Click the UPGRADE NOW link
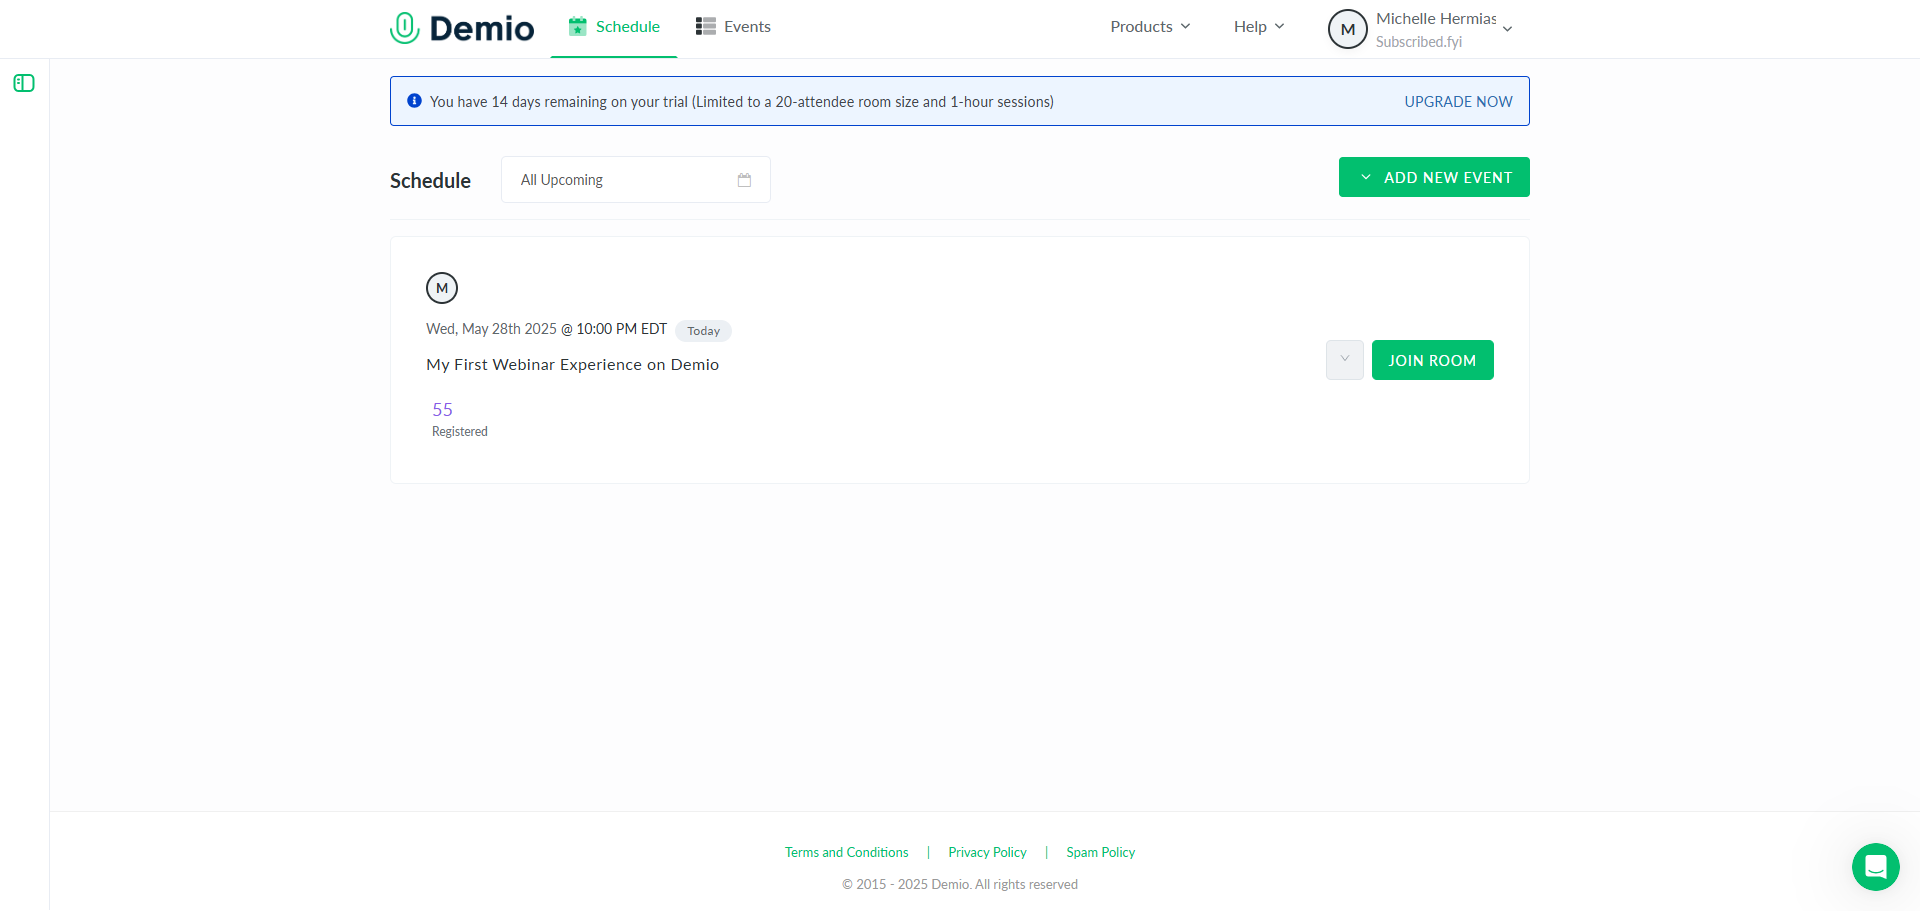 pos(1458,102)
